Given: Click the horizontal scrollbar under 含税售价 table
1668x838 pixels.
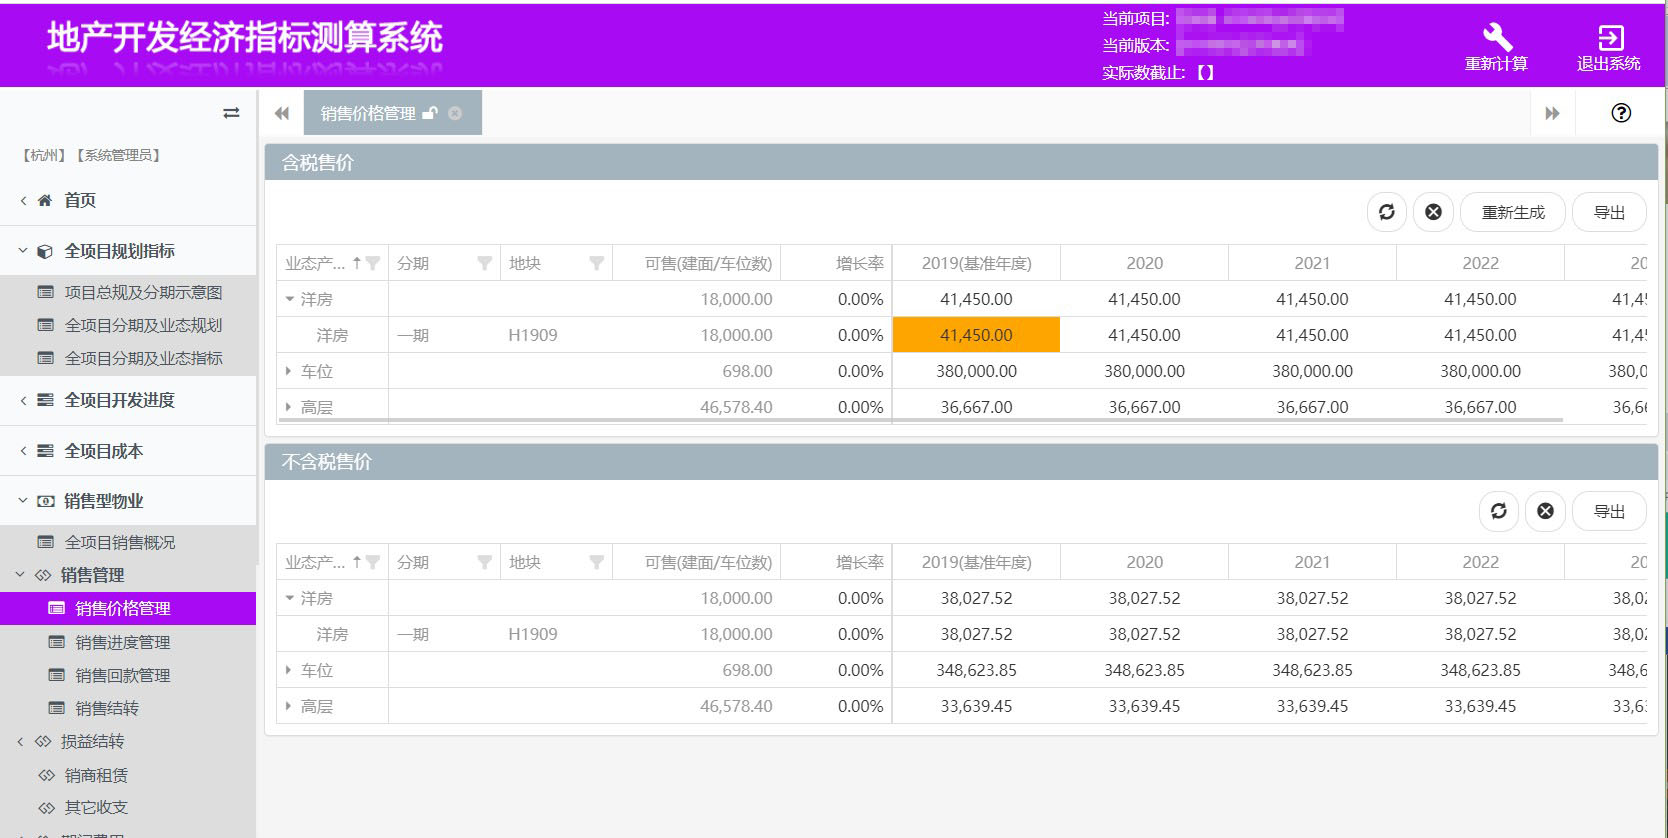Looking at the screenshot, I should tap(920, 420).
